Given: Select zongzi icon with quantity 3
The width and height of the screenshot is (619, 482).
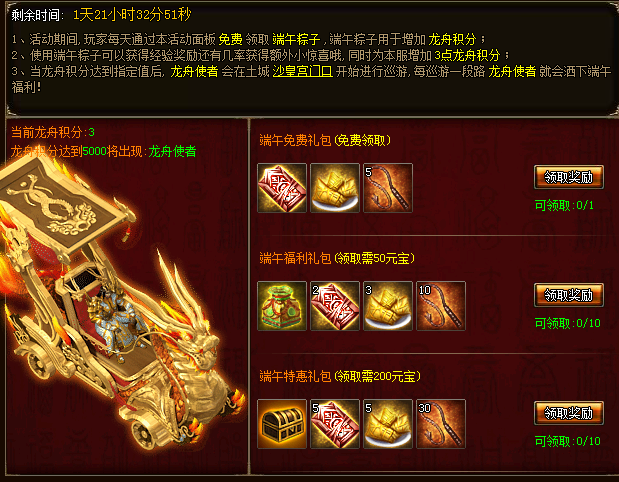Looking at the screenshot, I should click(x=388, y=306).
